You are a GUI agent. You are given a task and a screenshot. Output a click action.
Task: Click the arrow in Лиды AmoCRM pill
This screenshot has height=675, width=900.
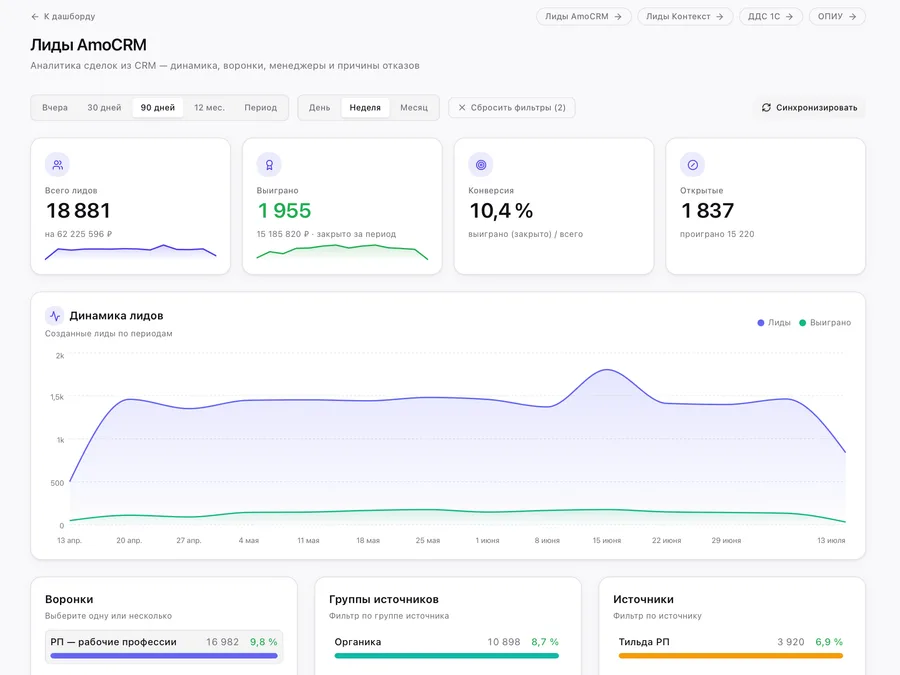point(618,17)
